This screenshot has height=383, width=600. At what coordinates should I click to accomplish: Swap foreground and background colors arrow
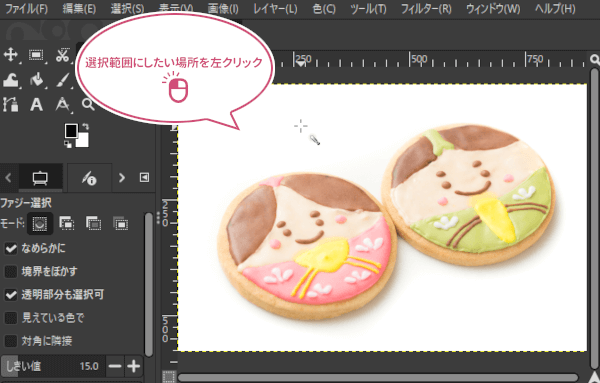click(x=86, y=126)
